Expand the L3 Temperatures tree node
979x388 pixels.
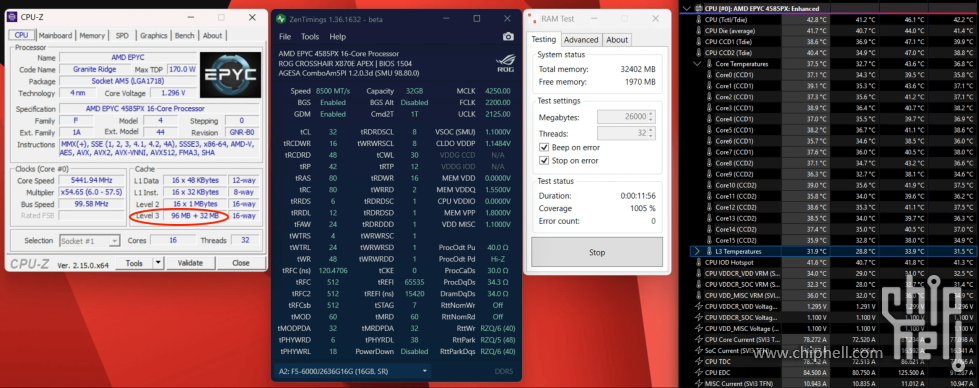click(698, 251)
